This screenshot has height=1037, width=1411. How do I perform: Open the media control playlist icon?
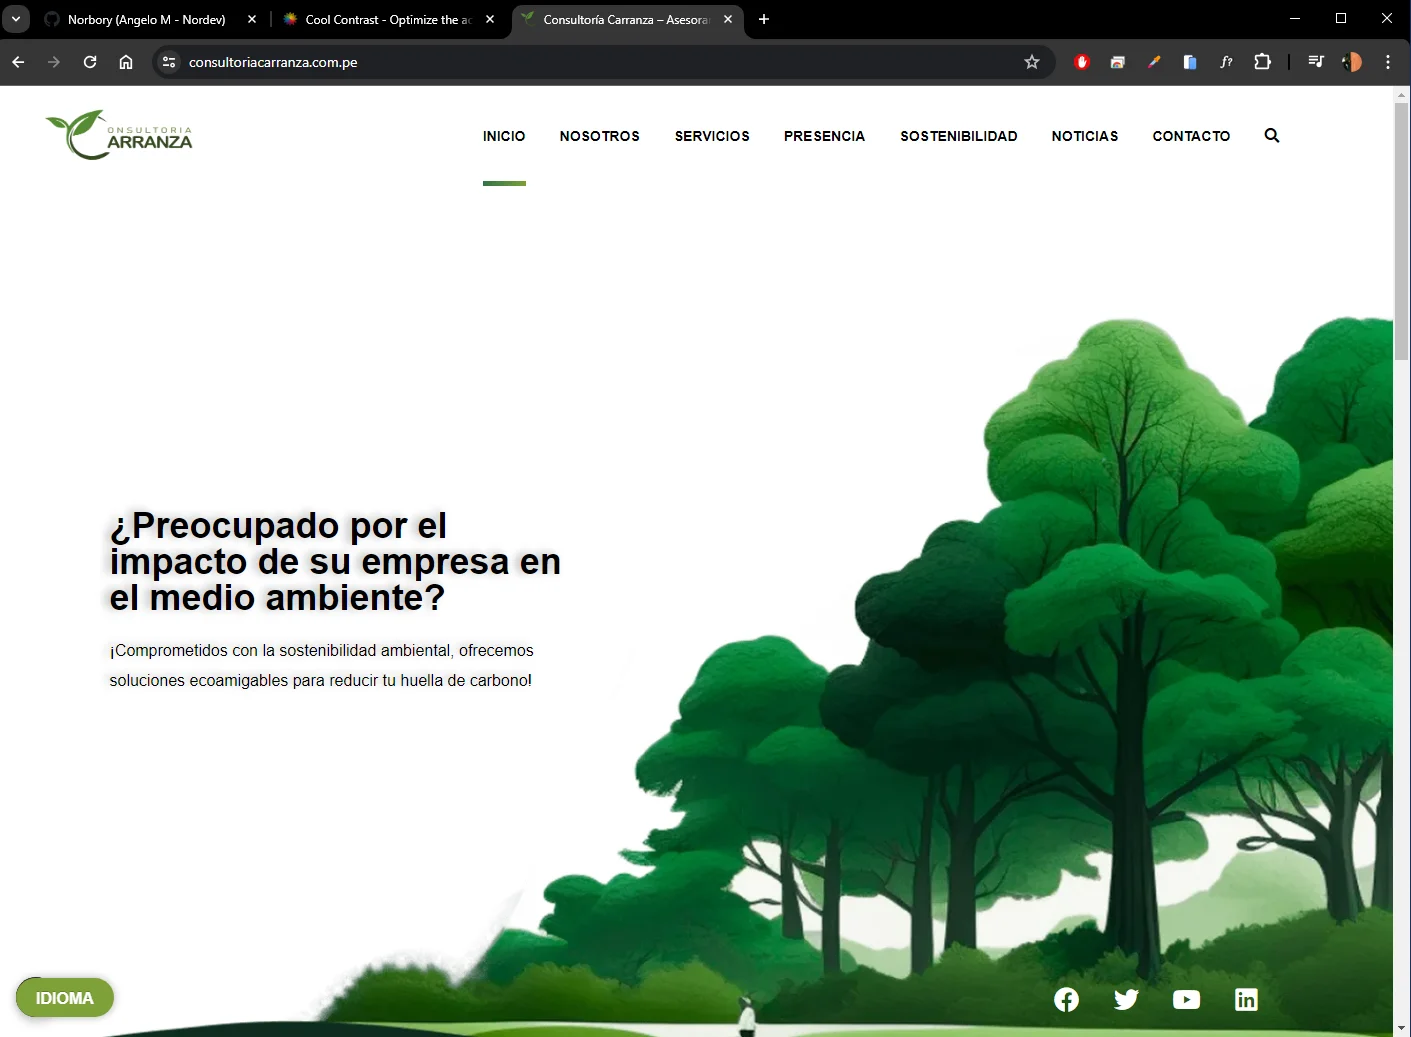[1316, 62]
